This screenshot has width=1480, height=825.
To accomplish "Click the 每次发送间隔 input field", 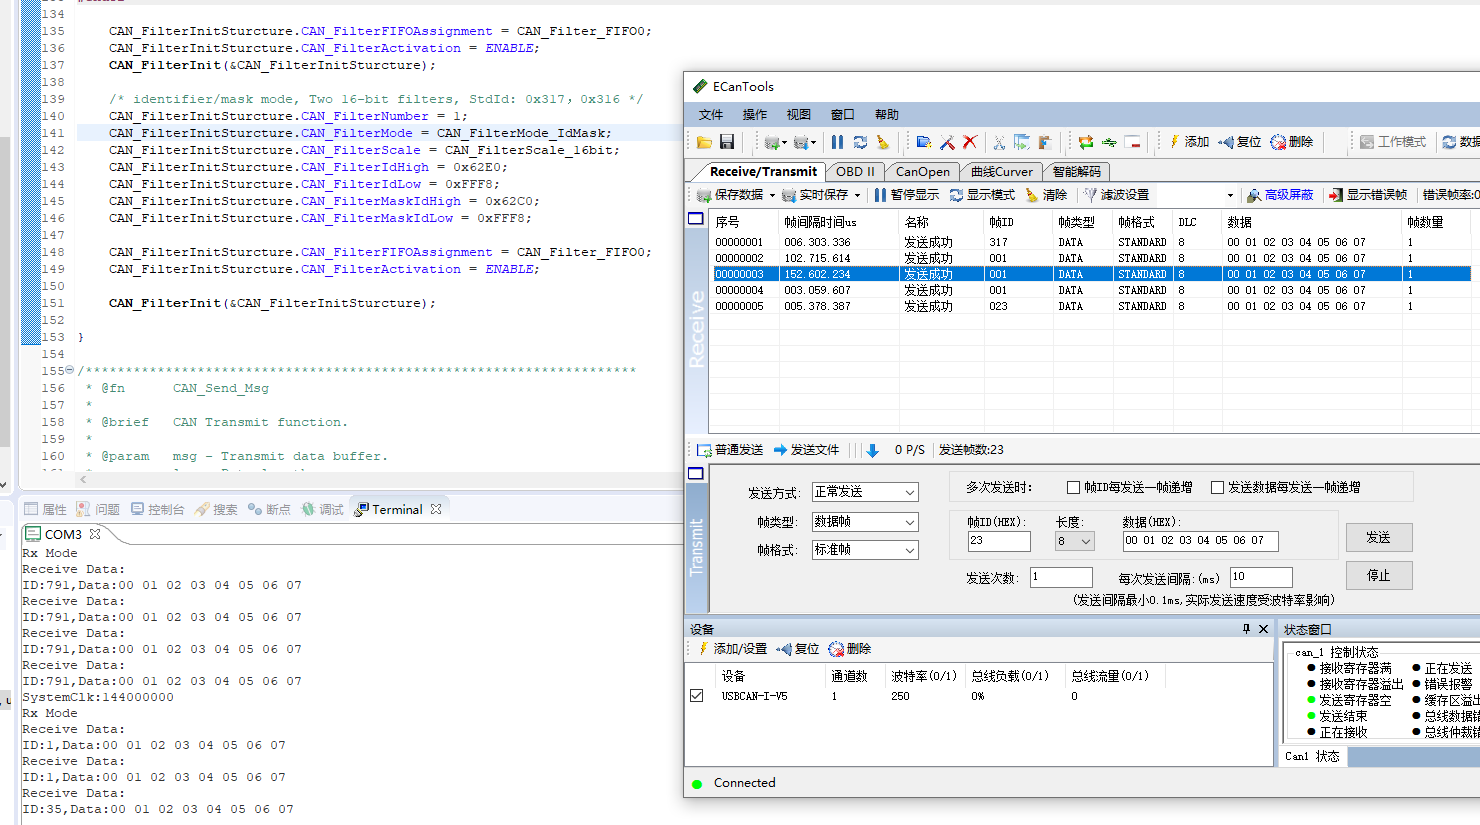I will [1261, 577].
